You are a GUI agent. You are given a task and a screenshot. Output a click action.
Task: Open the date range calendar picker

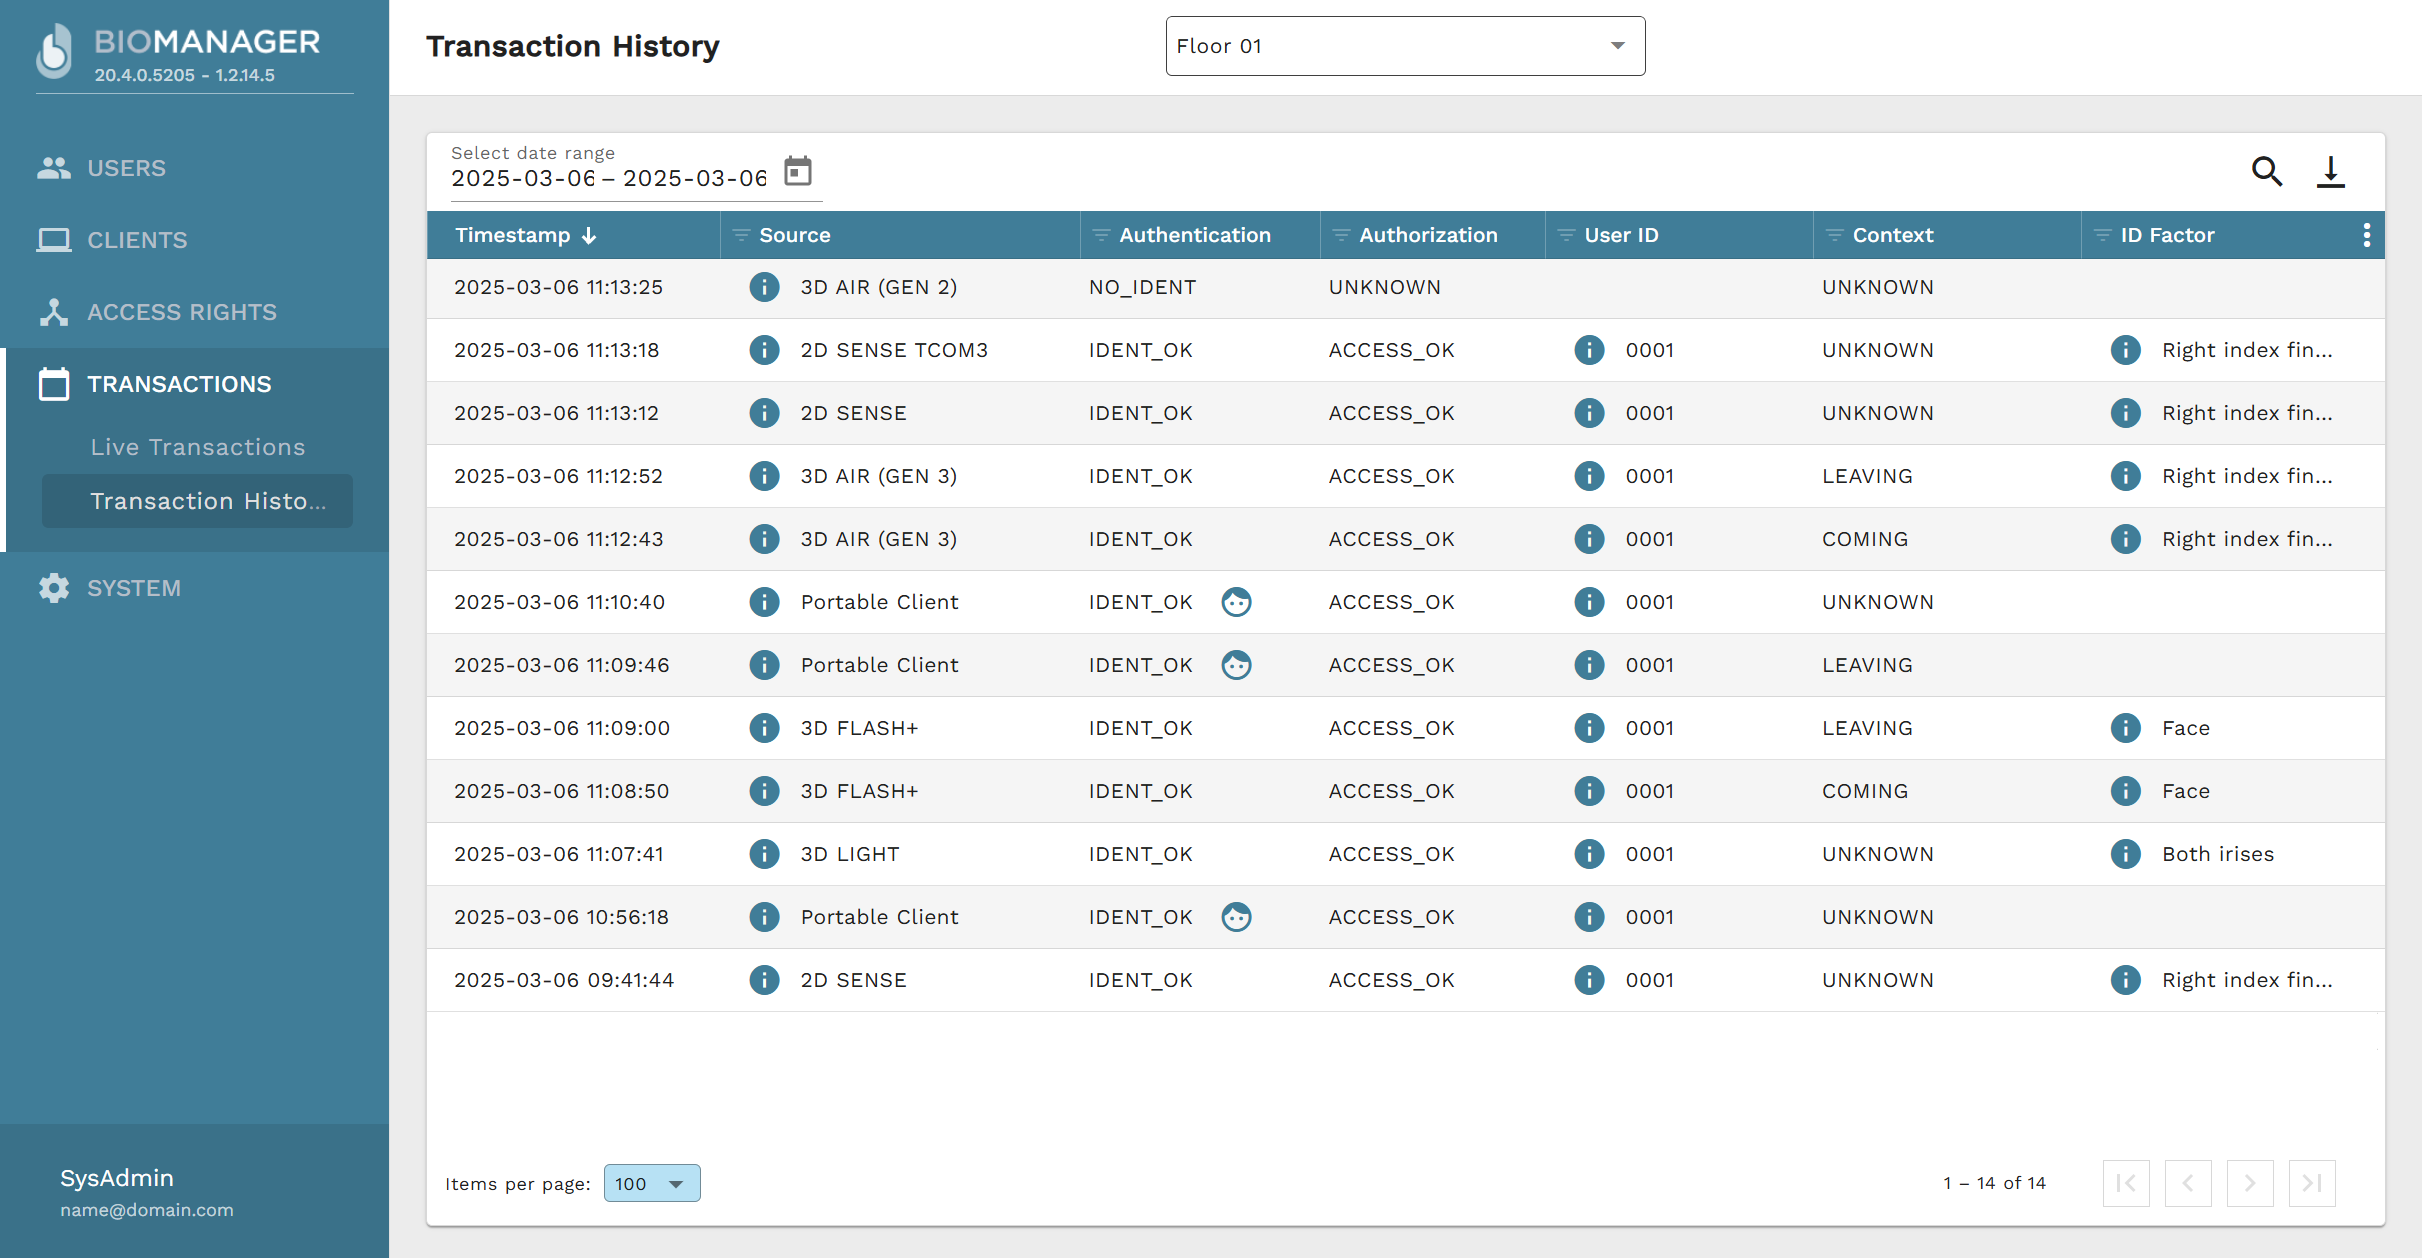[797, 171]
